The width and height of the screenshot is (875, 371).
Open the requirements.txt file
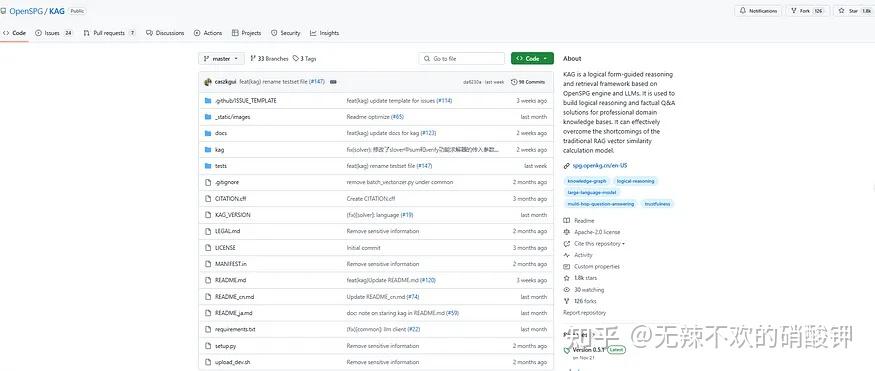coord(235,329)
